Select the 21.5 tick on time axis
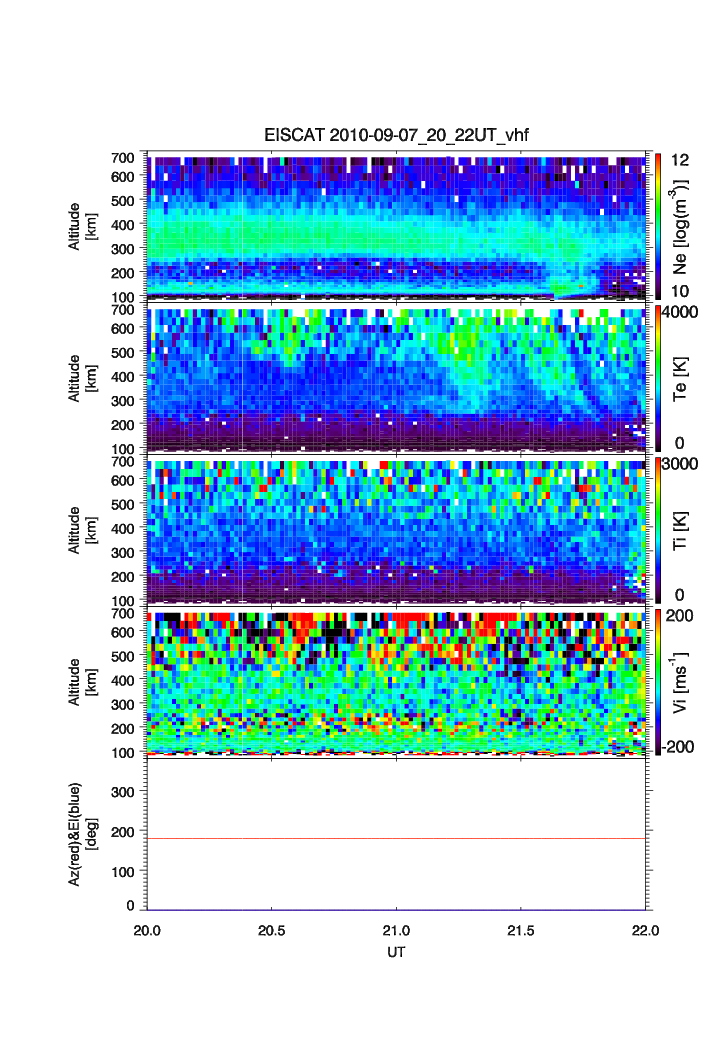The width and height of the screenshot is (708, 1062). pyautogui.click(x=522, y=929)
